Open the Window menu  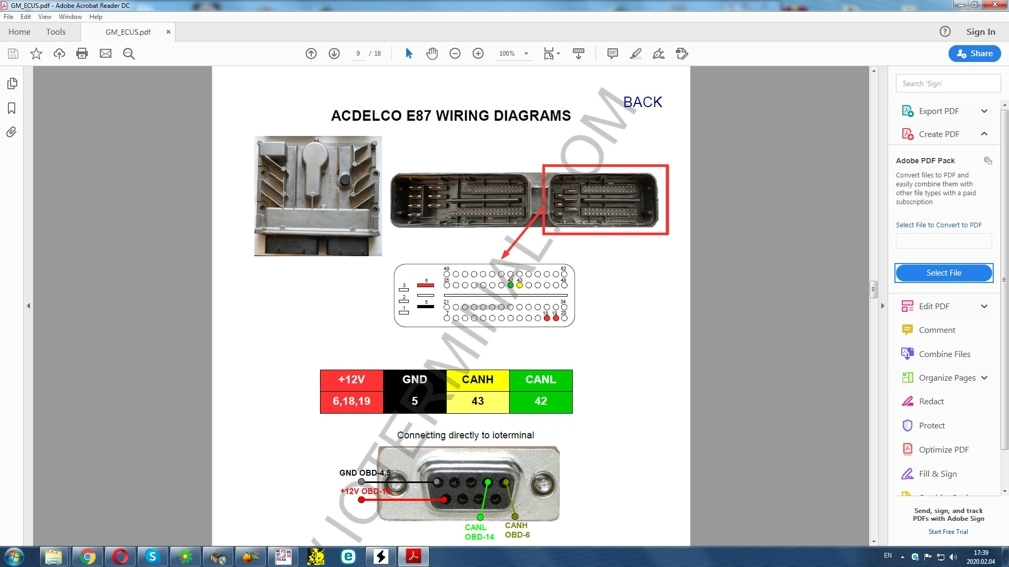click(70, 17)
